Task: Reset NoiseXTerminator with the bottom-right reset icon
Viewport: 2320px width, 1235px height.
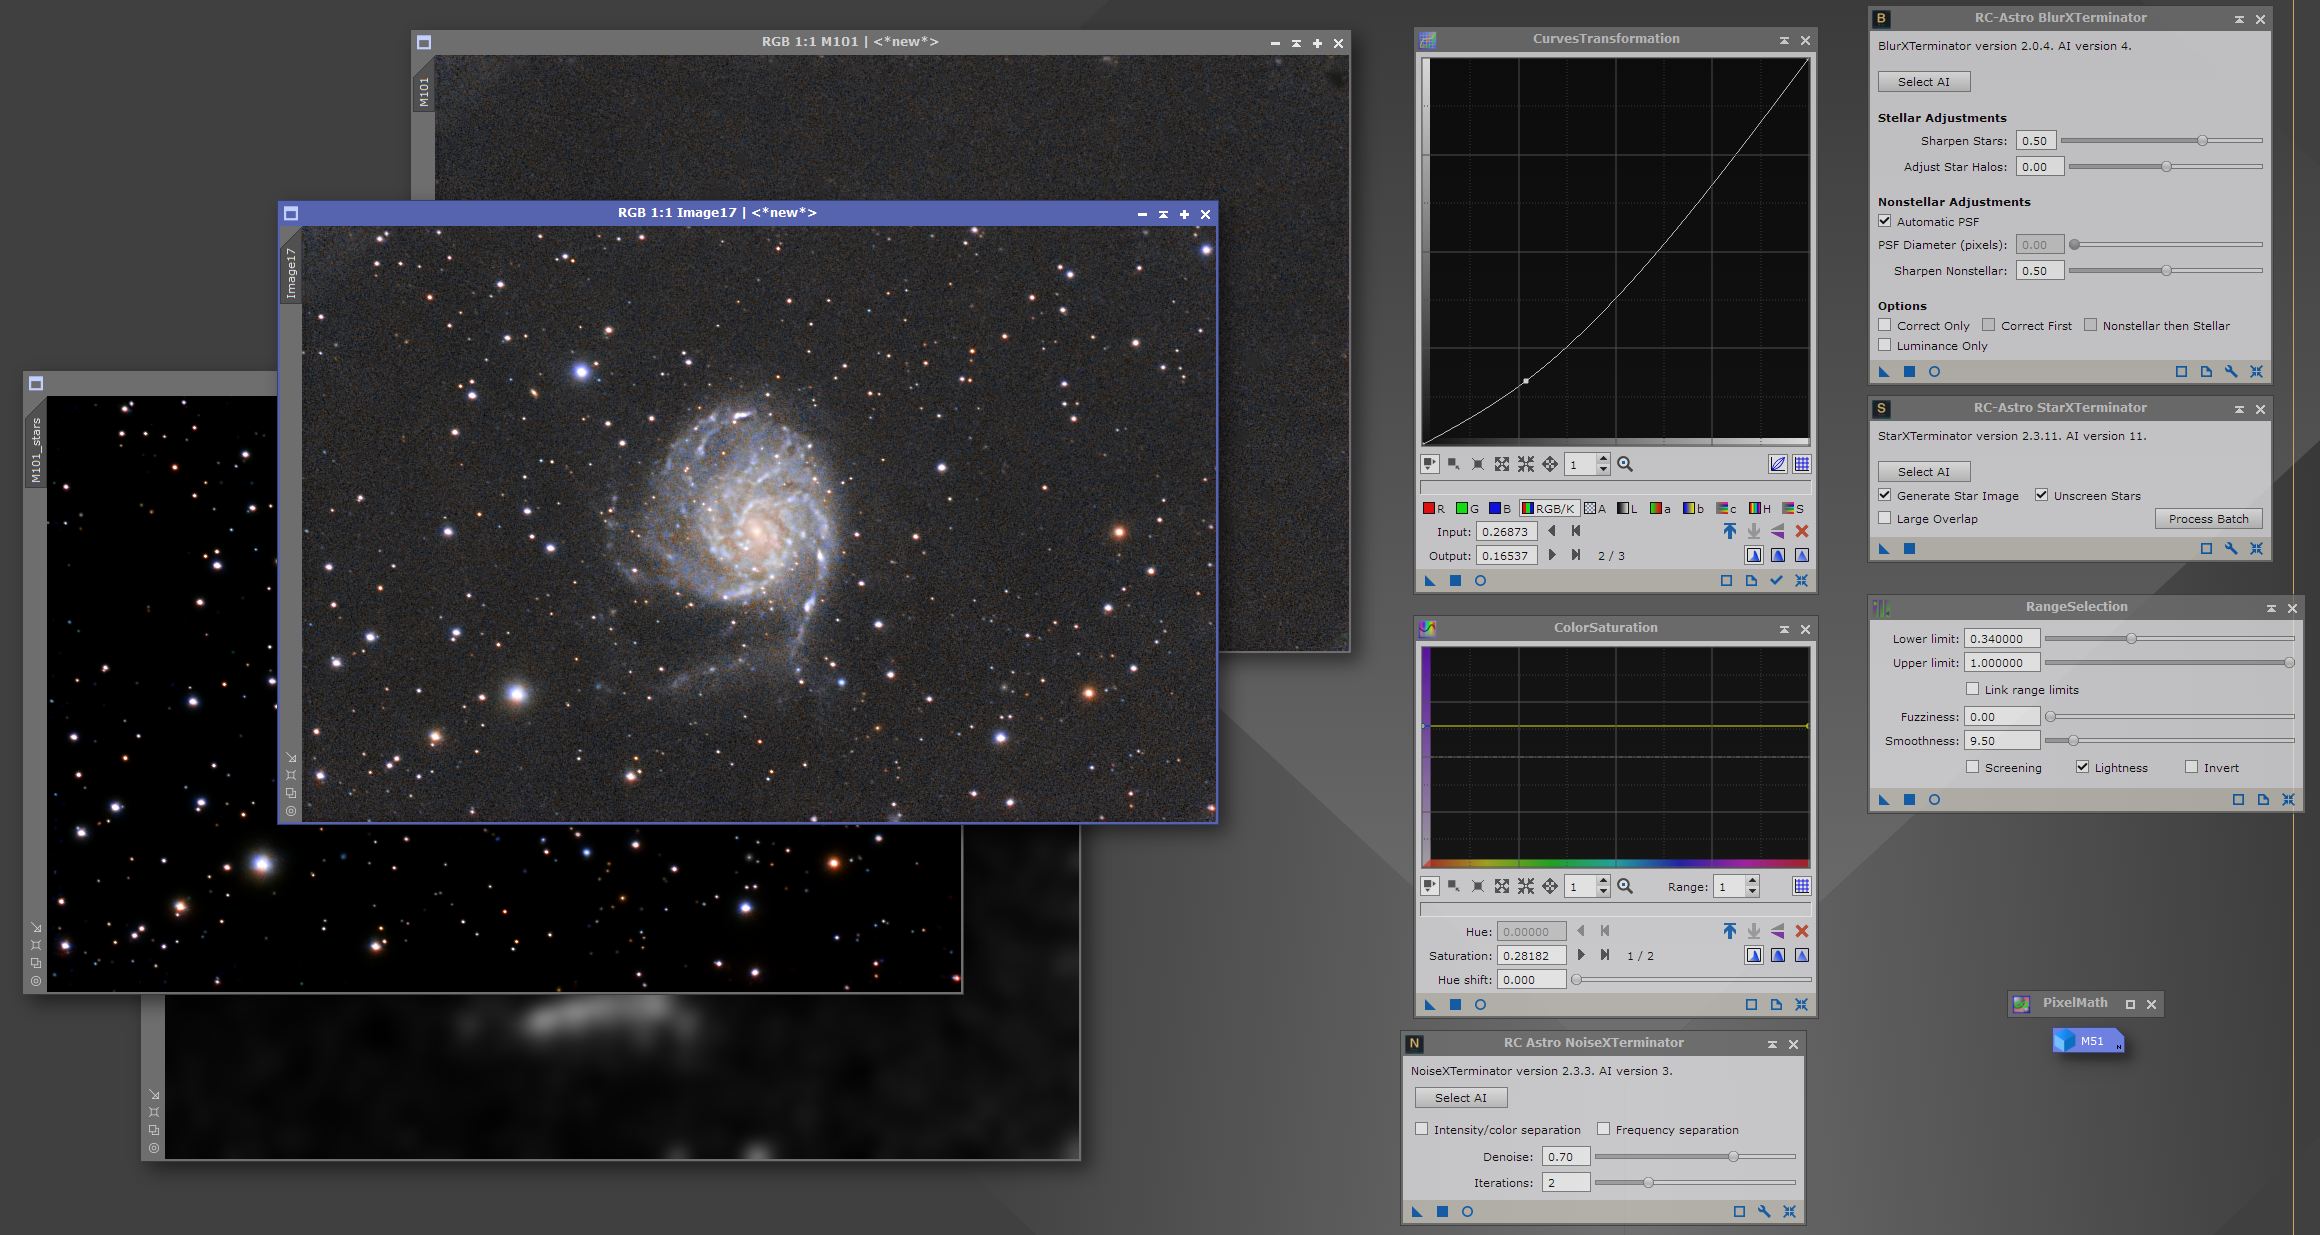Action: pyautogui.click(x=1789, y=1212)
